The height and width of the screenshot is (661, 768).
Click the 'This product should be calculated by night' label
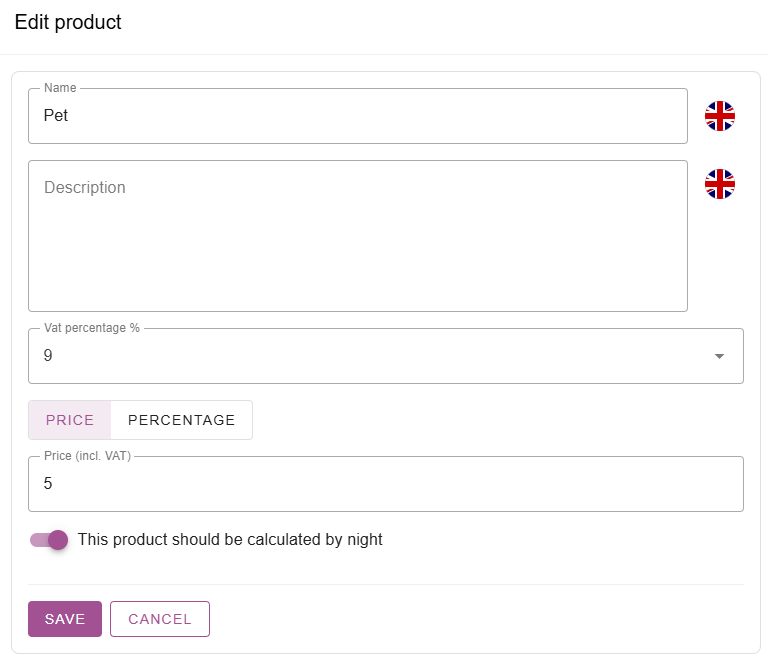[x=230, y=540]
